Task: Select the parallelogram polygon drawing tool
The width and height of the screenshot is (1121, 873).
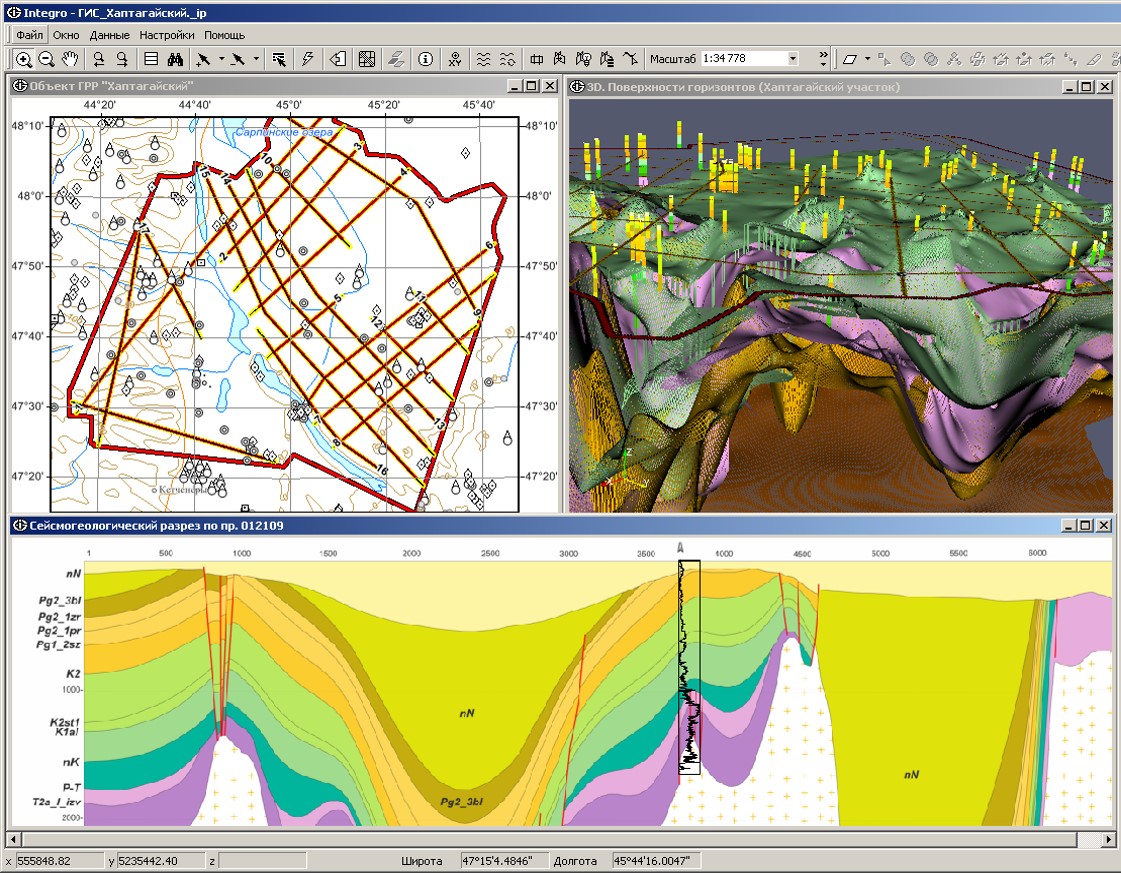Action: [850, 59]
